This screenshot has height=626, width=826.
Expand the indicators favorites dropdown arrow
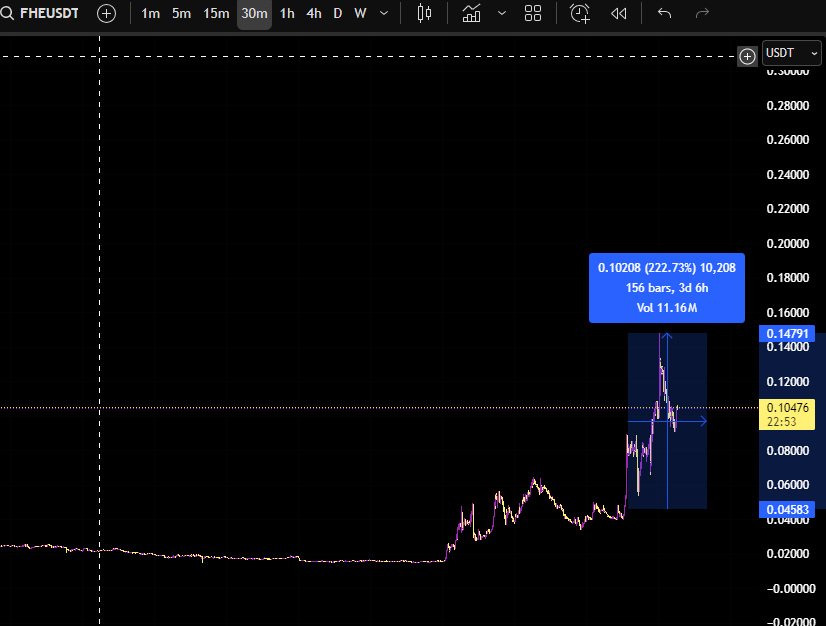pos(502,14)
